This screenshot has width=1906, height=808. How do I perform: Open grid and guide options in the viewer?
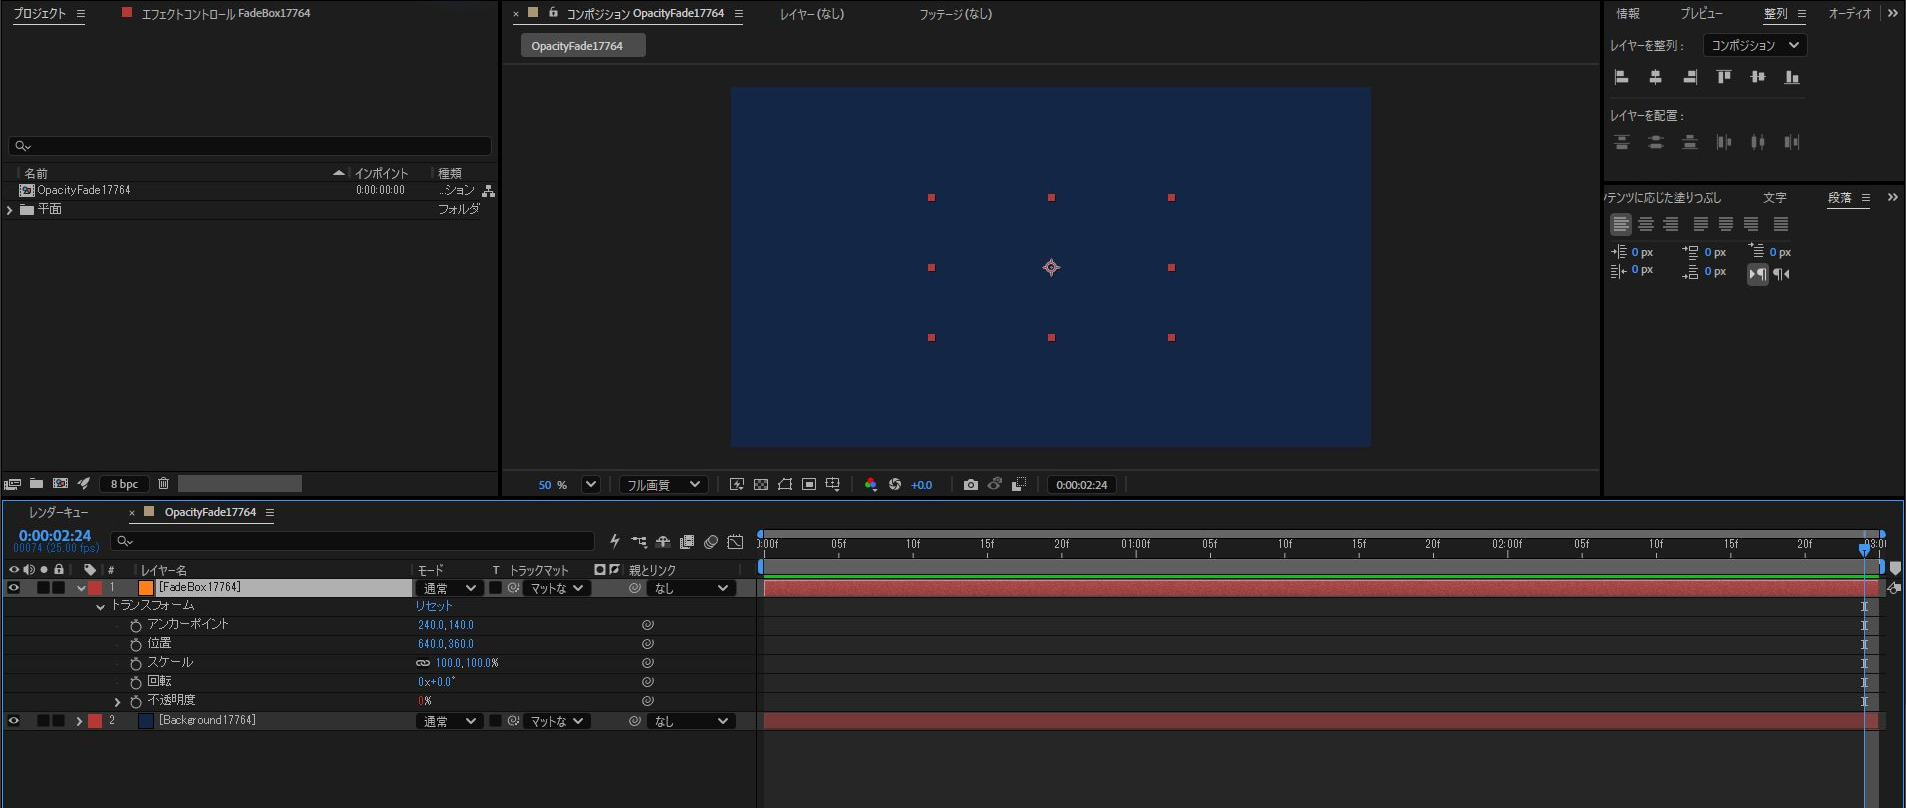coord(833,485)
